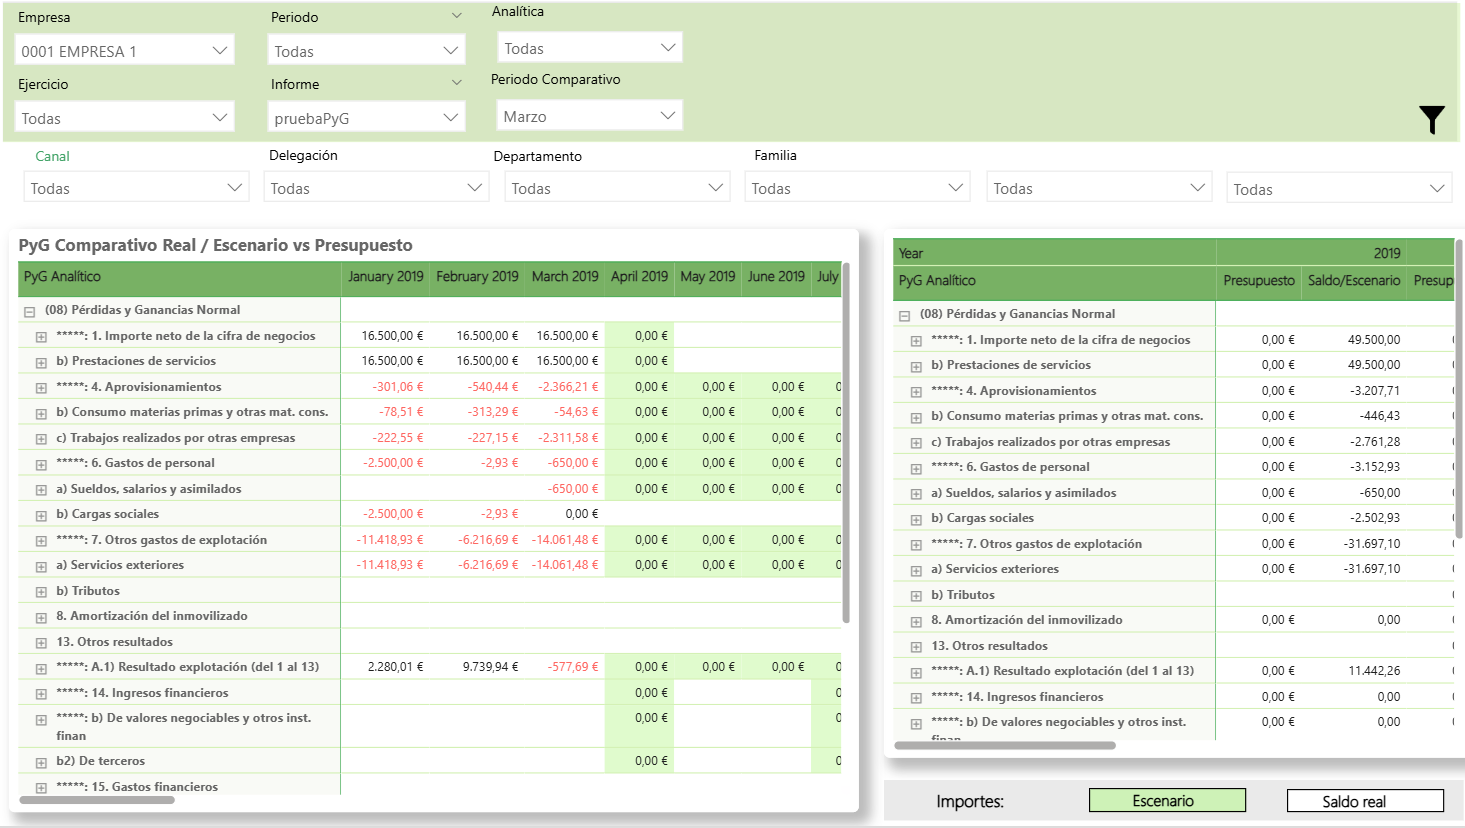Open the Delegación dropdown
Image resolution: width=1465 pixels, height=828 pixels.
click(376, 188)
